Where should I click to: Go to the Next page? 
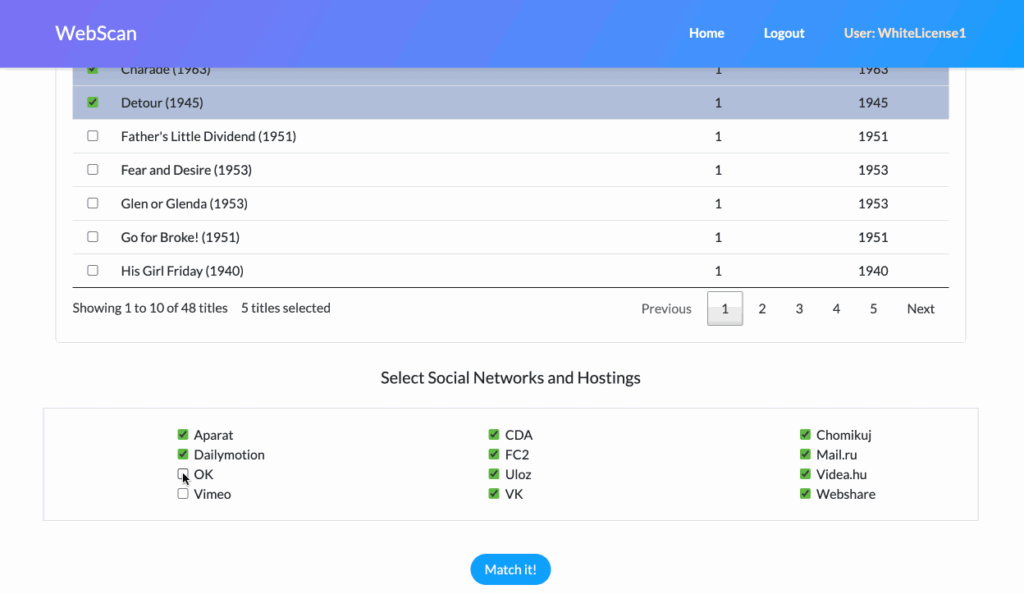click(920, 309)
